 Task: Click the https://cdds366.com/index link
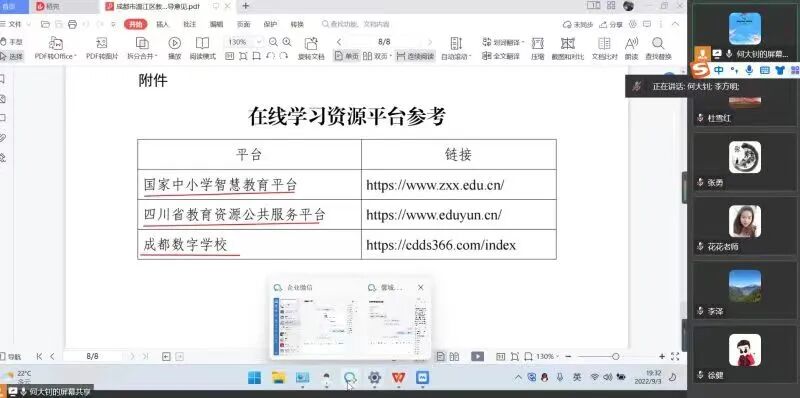(x=441, y=245)
